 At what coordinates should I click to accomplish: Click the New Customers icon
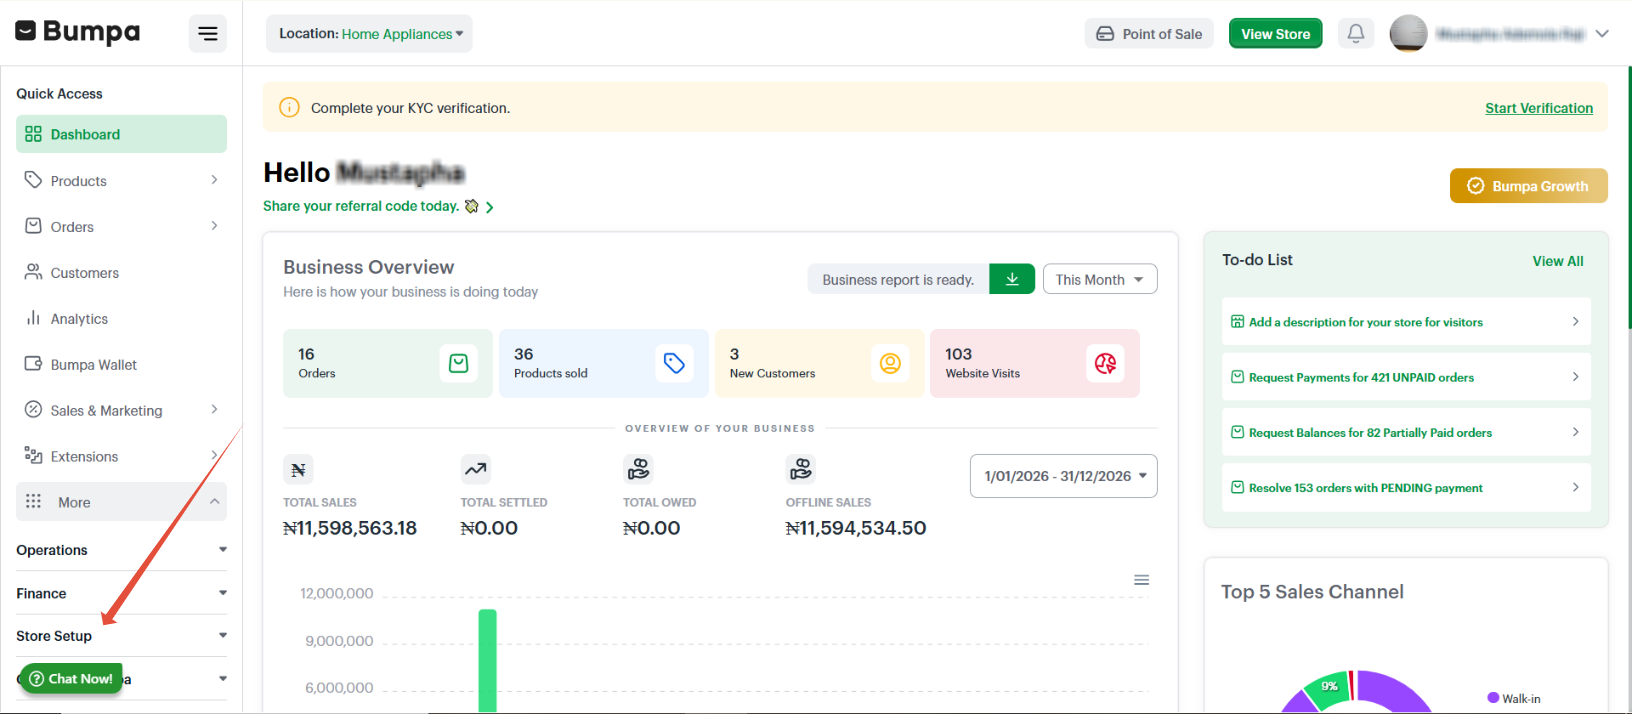click(890, 363)
